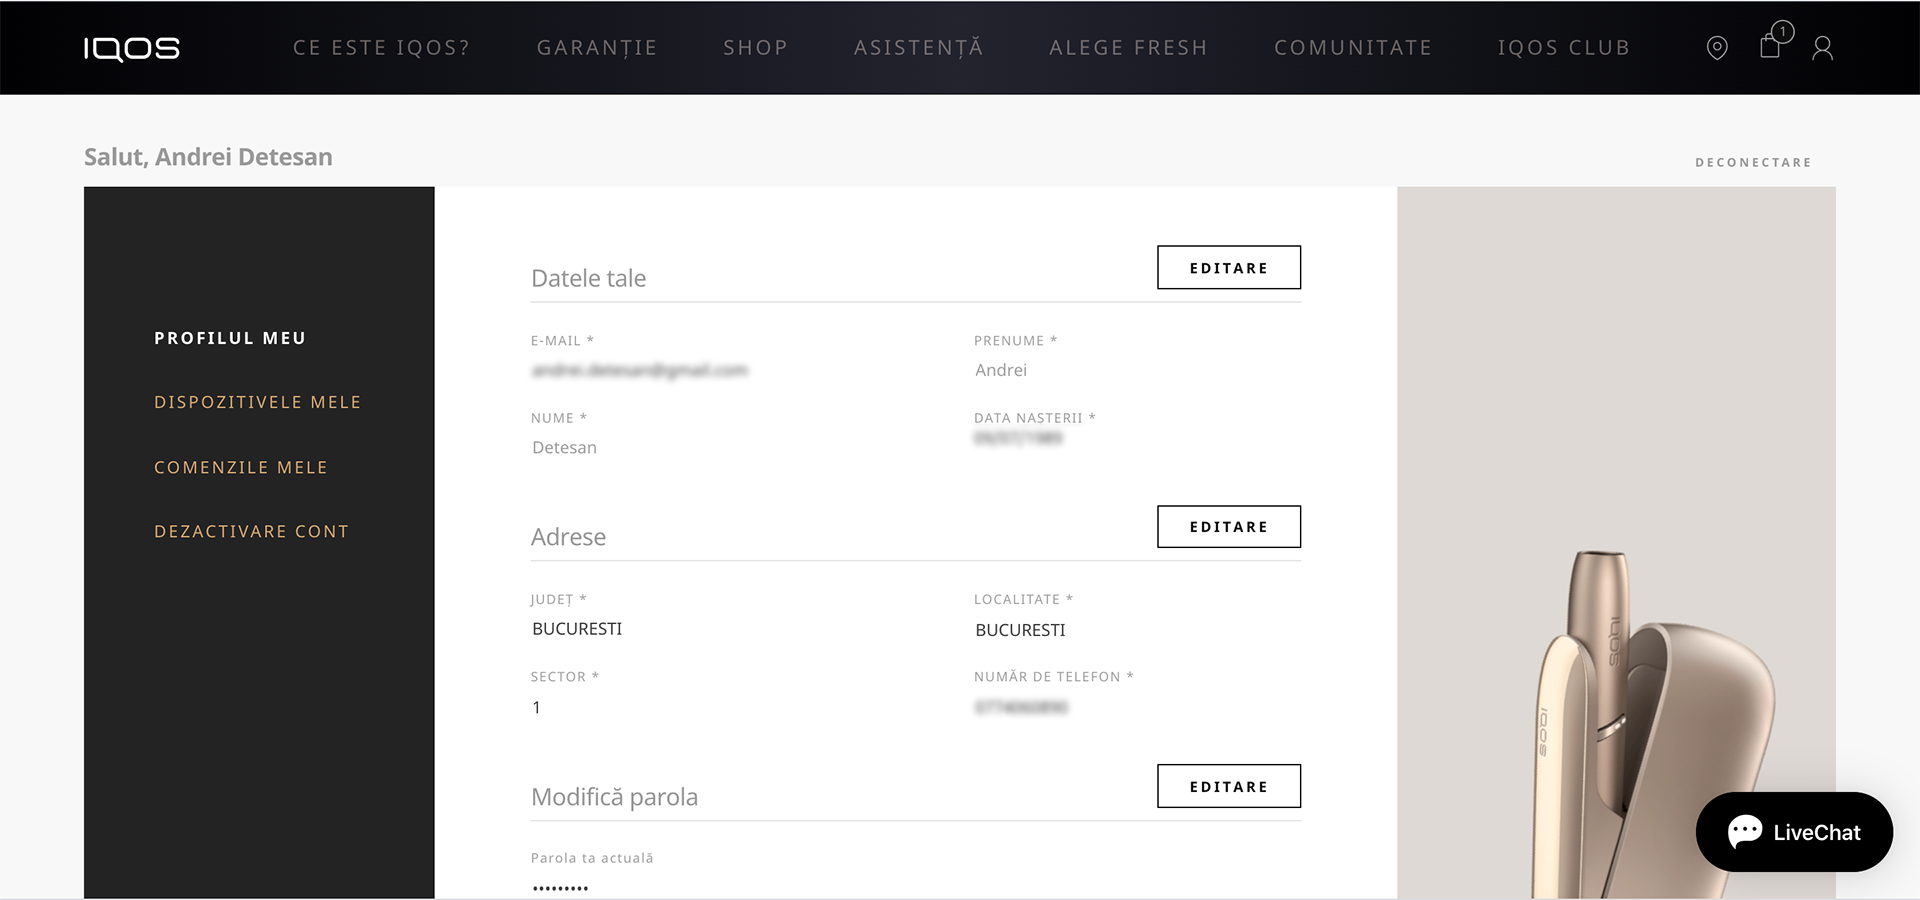The height and width of the screenshot is (900, 1920).
Task: Click the 'Modifică parola' heading
Action: click(614, 797)
